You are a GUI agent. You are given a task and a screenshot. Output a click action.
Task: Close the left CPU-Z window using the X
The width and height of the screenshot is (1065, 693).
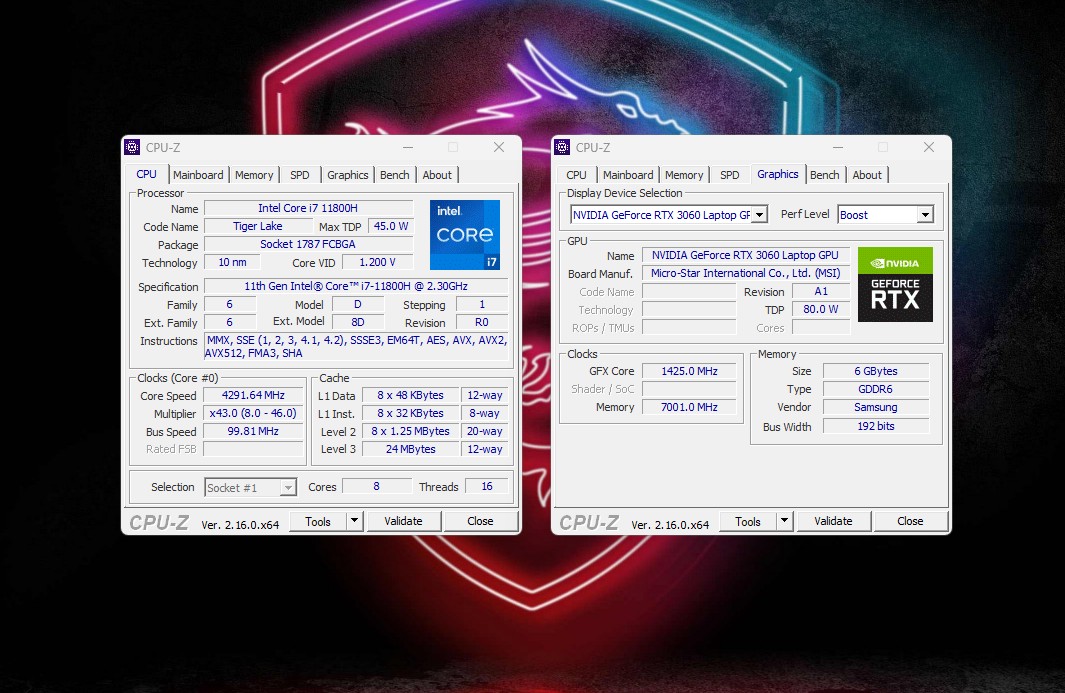[498, 147]
